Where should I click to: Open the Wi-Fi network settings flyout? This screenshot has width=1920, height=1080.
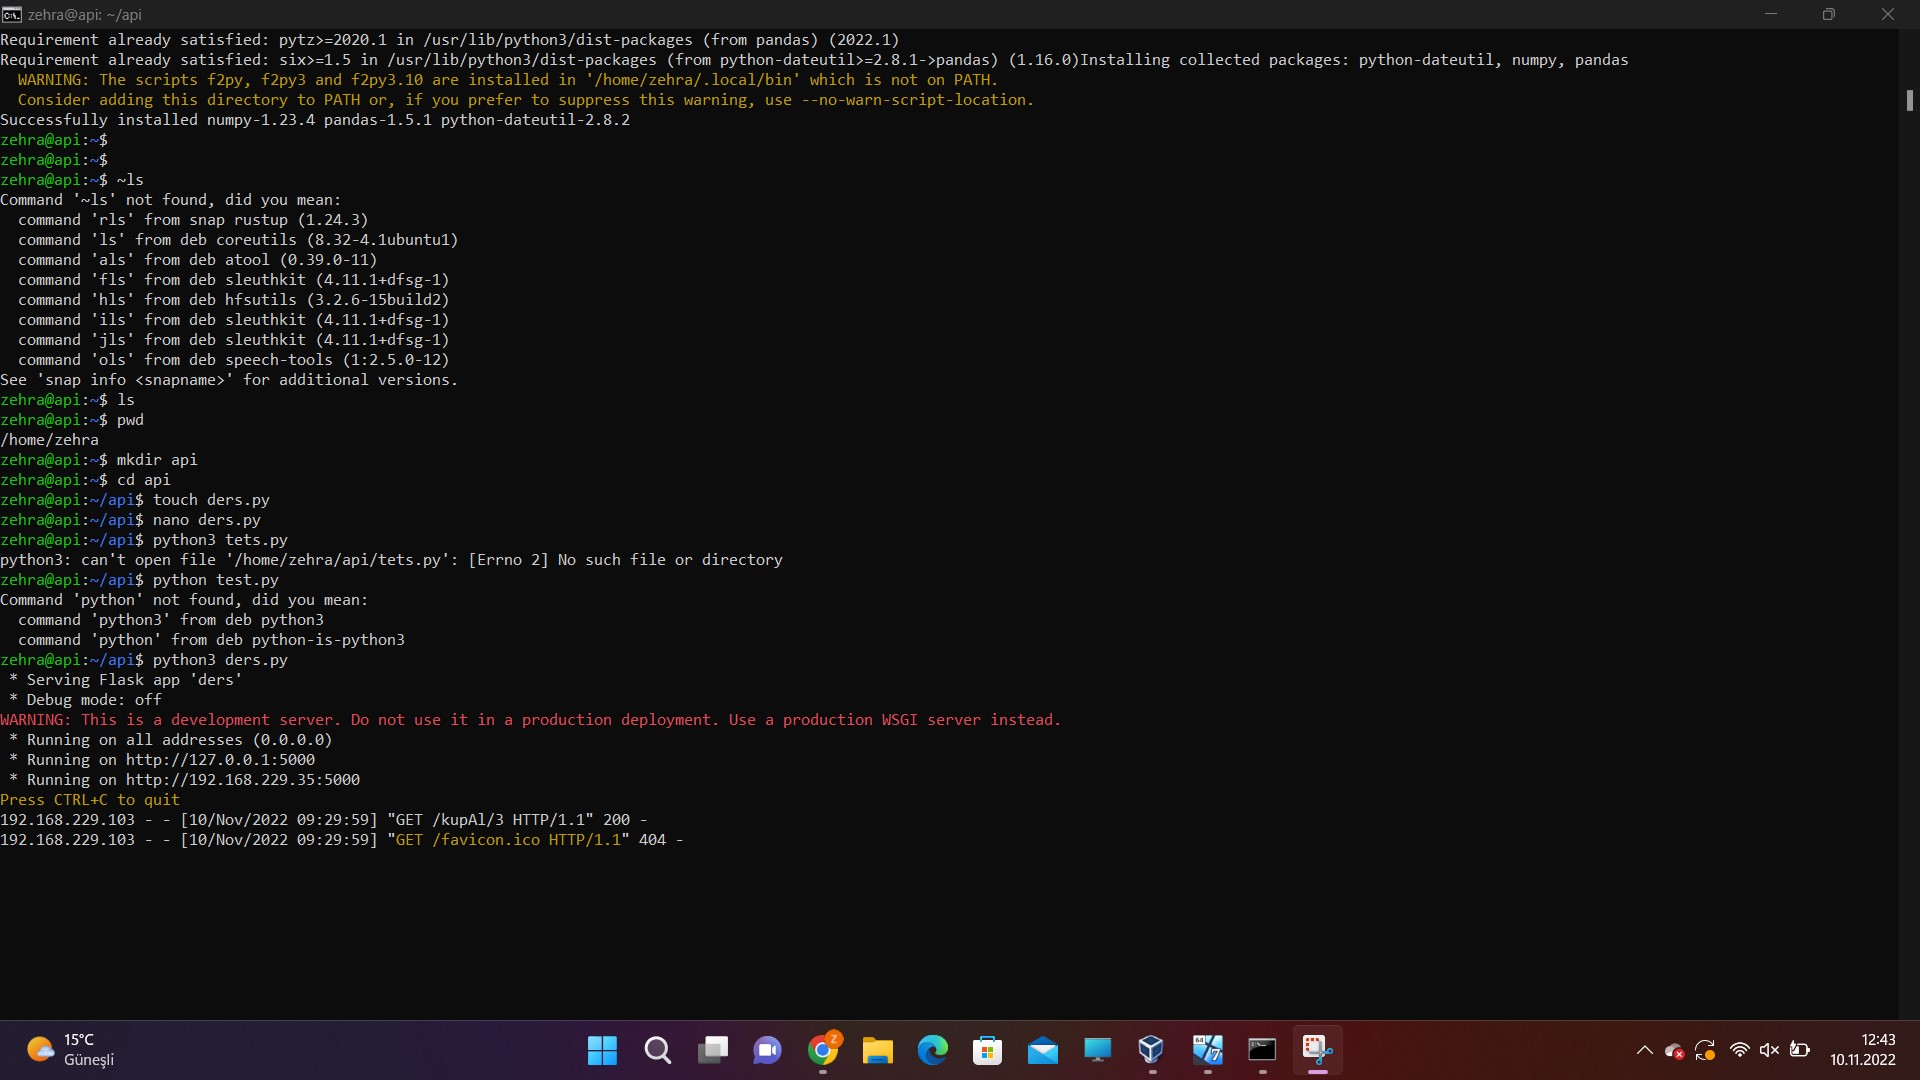pyautogui.click(x=1740, y=1050)
